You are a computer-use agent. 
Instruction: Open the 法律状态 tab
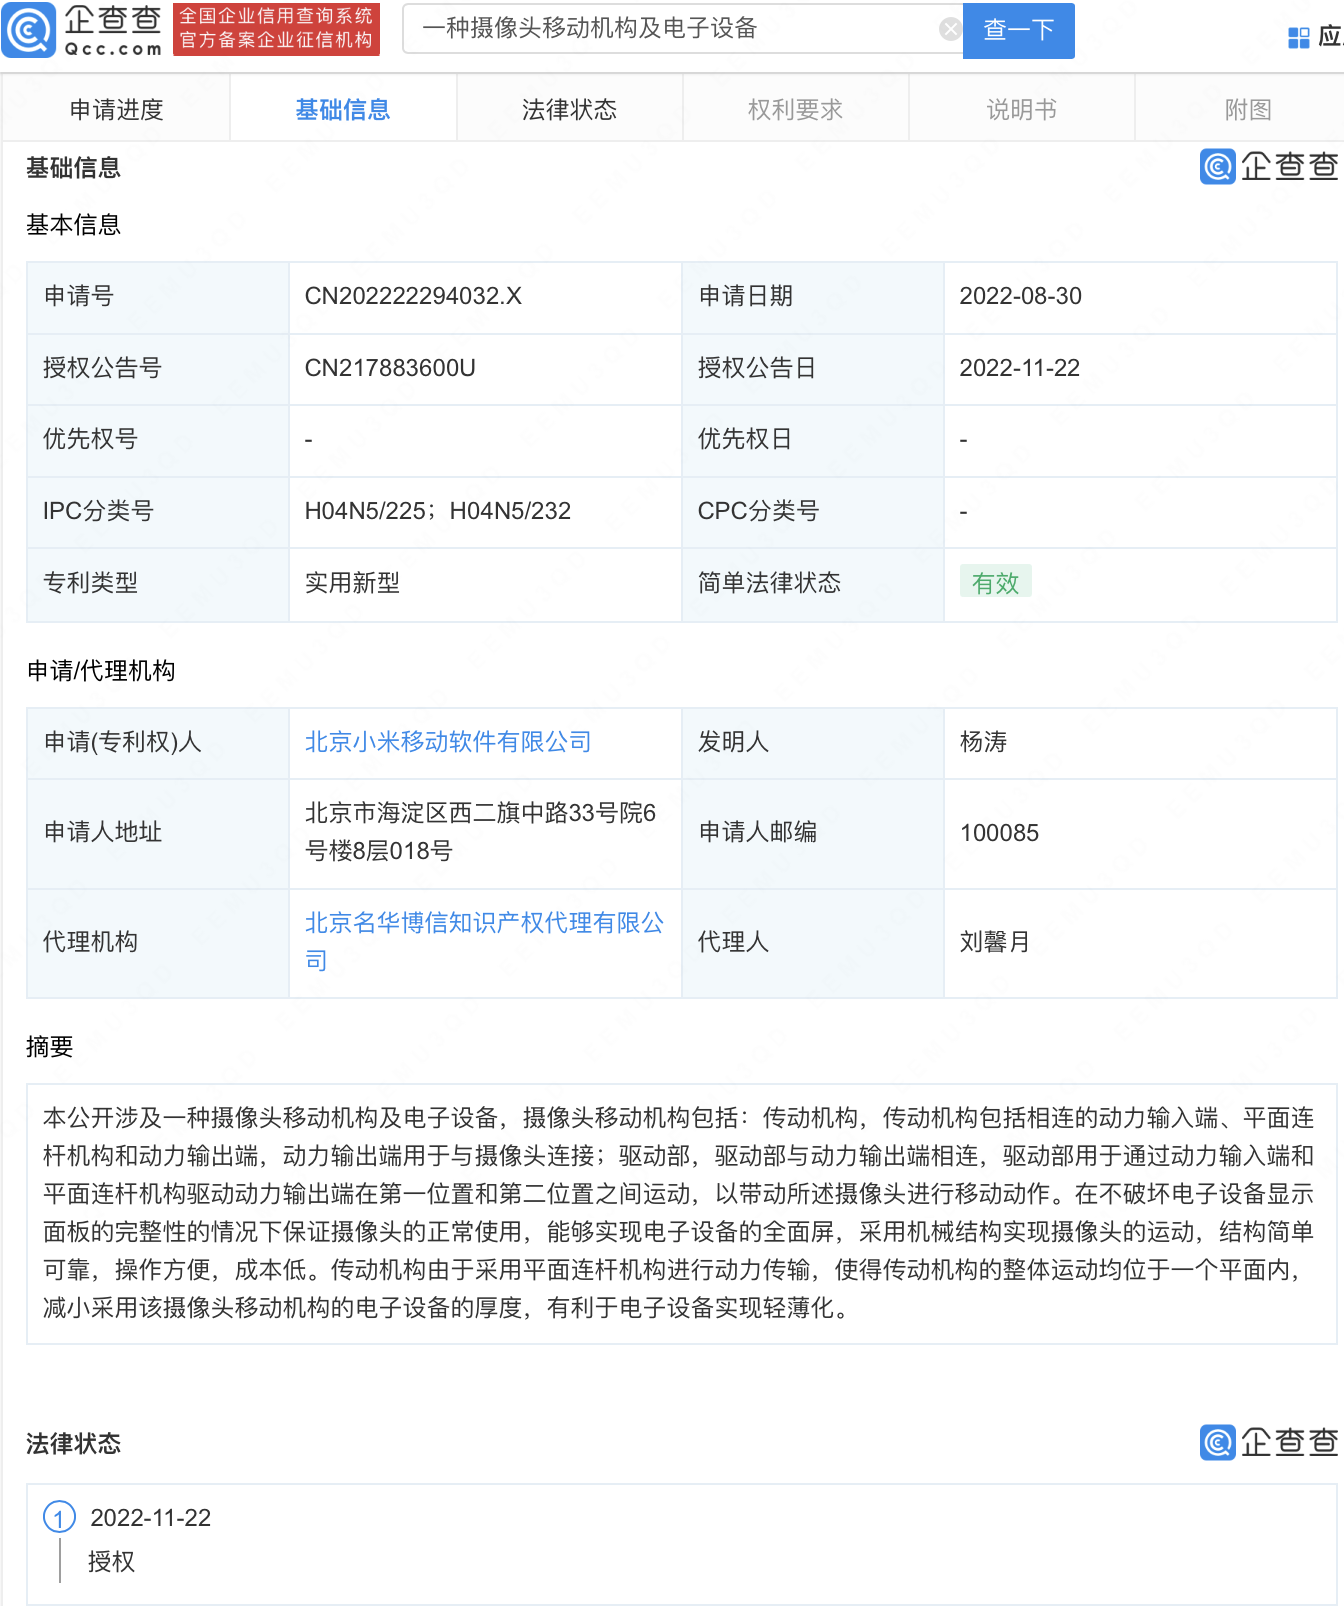click(569, 109)
